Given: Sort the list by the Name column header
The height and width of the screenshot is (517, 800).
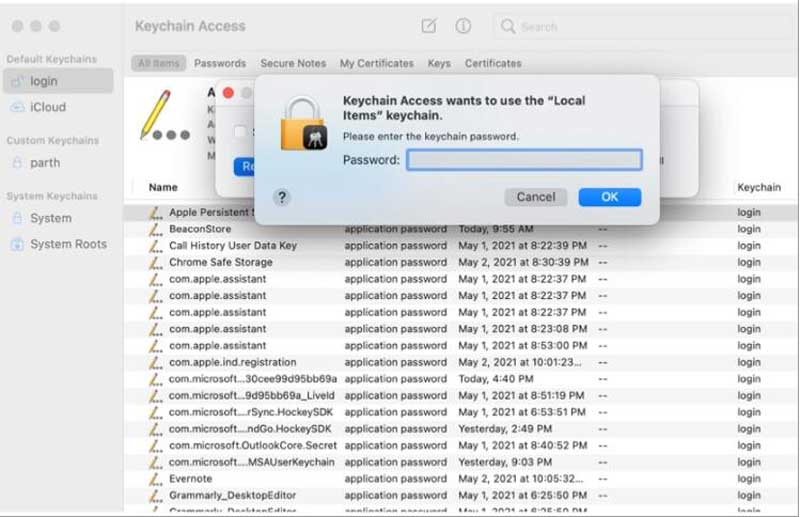Looking at the screenshot, I should pyautogui.click(x=163, y=187).
